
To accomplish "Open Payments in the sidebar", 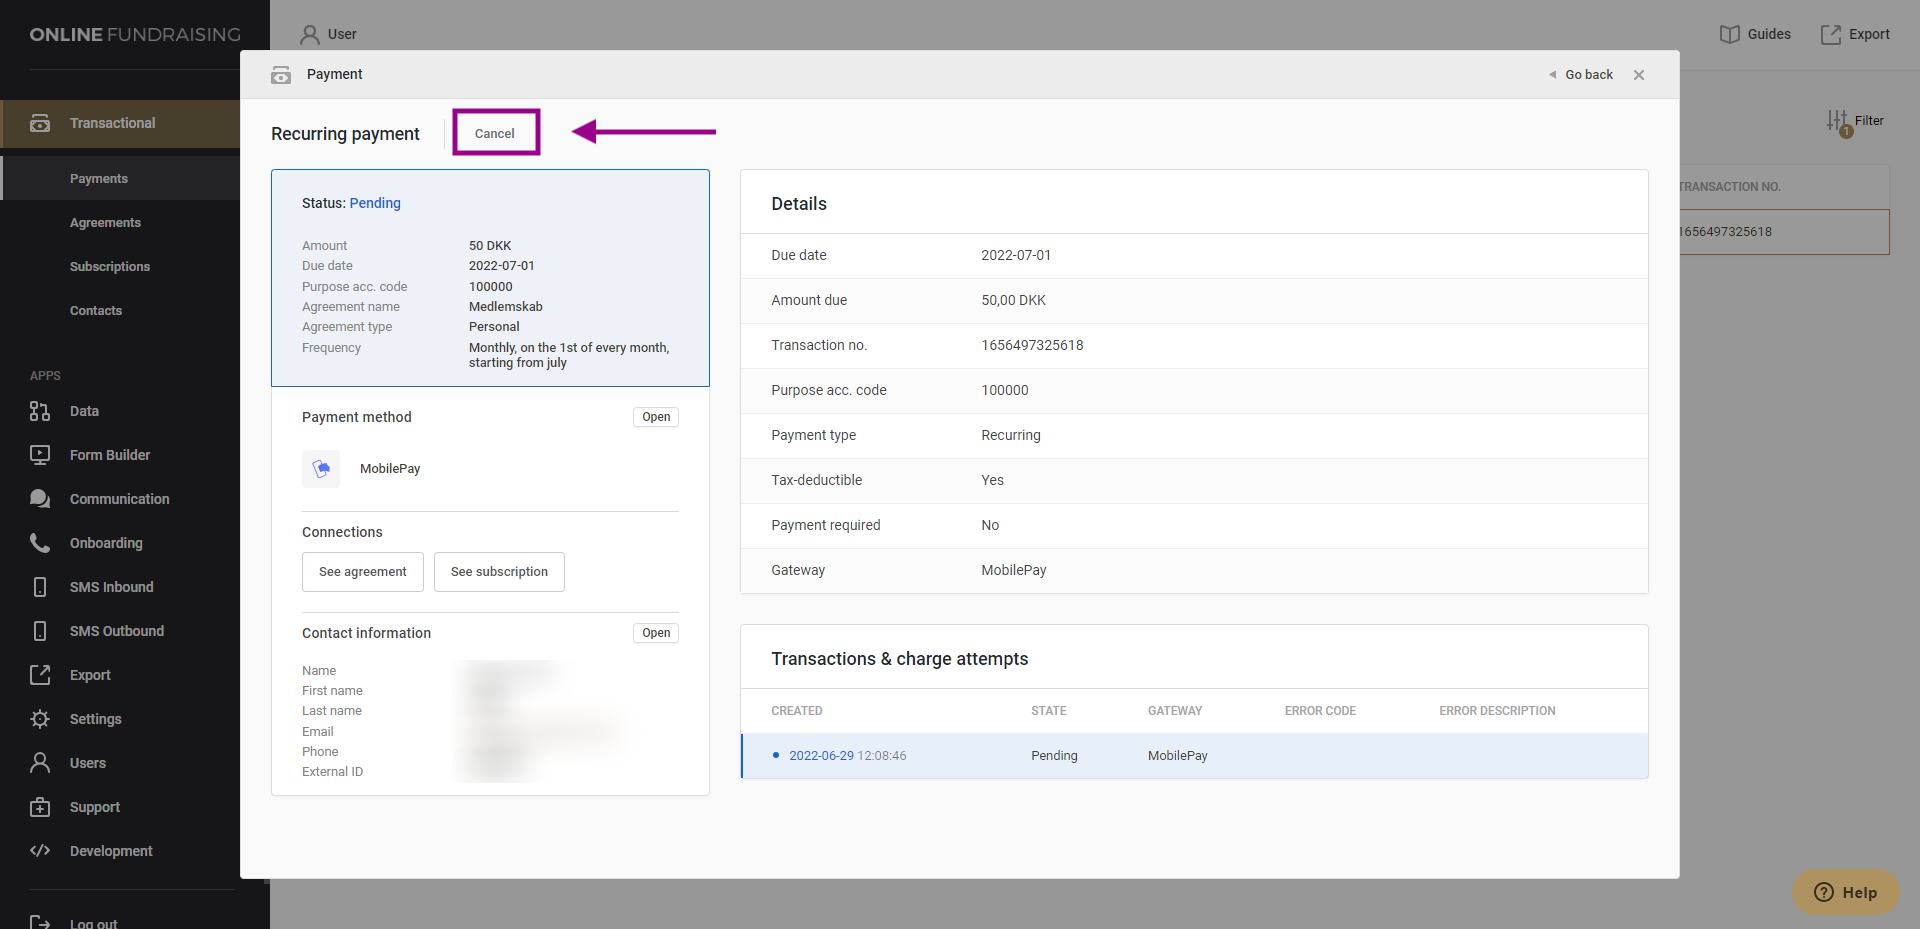I will [x=99, y=179].
